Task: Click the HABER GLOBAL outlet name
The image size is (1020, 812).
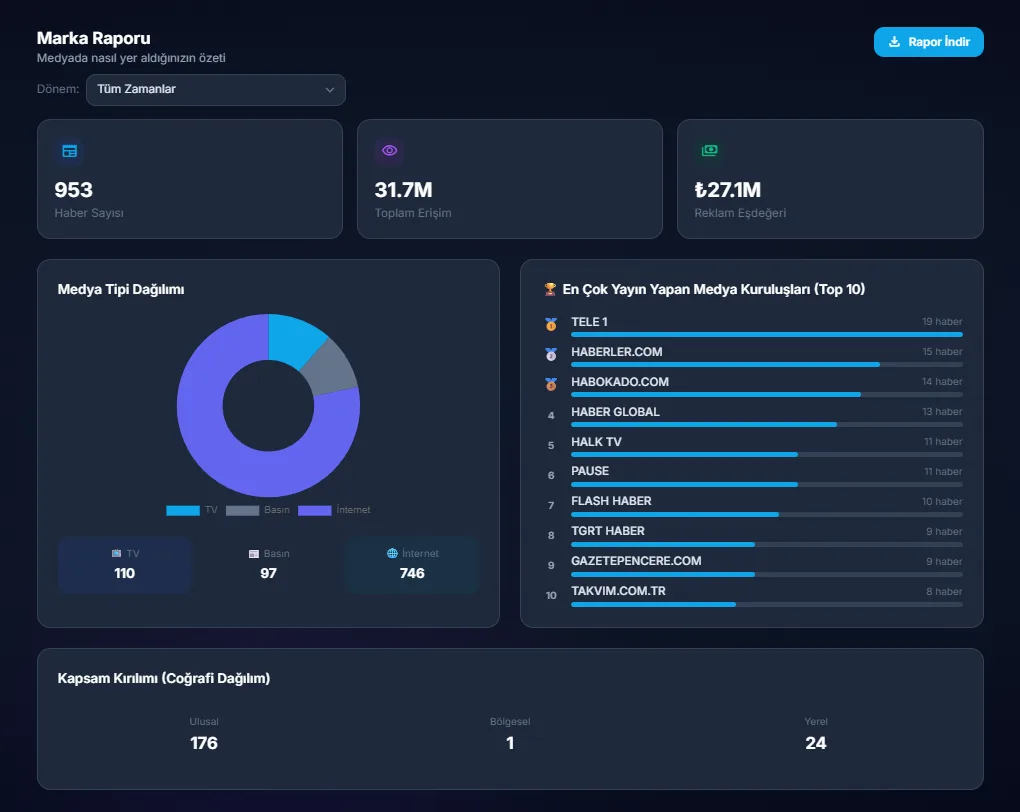Action: click(615, 412)
